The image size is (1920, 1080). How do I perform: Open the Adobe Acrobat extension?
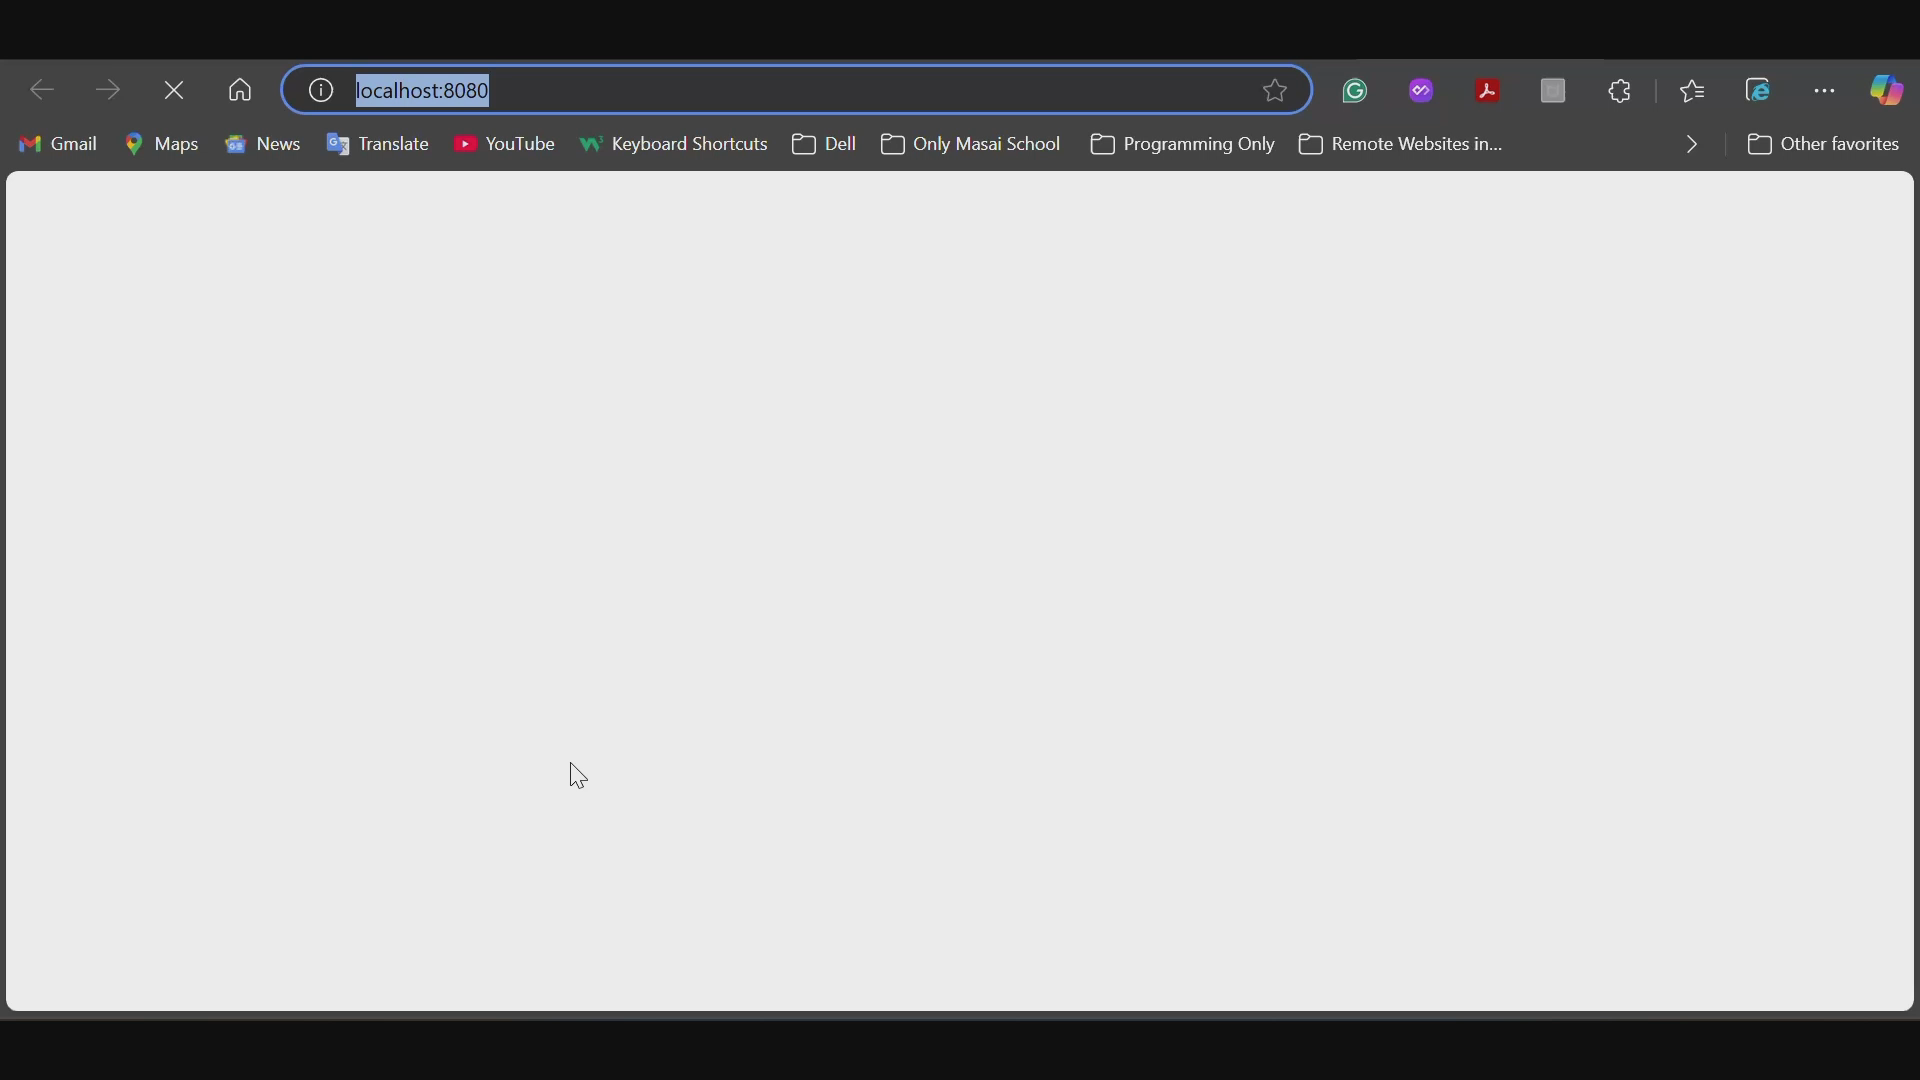click(x=1489, y=91)
